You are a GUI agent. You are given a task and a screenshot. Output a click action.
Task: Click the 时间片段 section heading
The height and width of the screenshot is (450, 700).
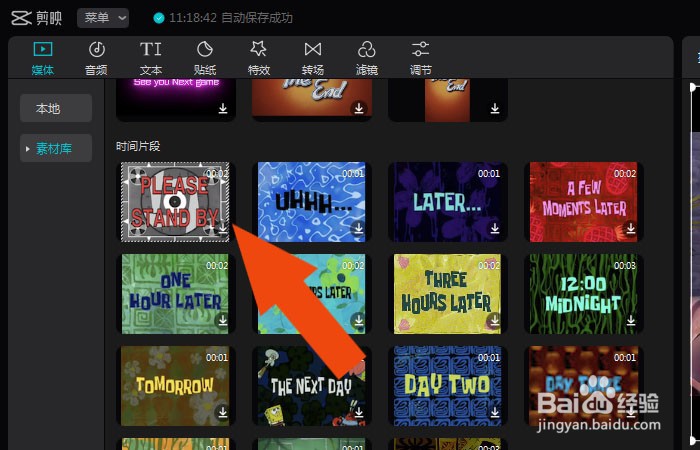click(x=138, y=146)
